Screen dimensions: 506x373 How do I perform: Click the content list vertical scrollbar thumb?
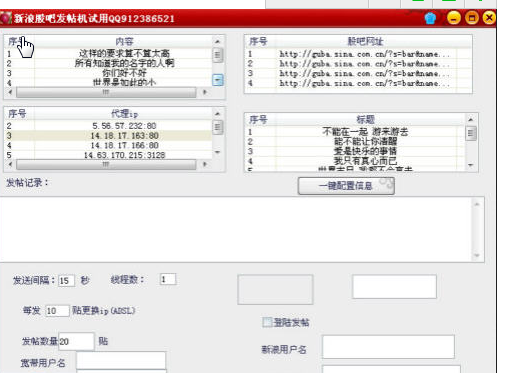(218, 55)
